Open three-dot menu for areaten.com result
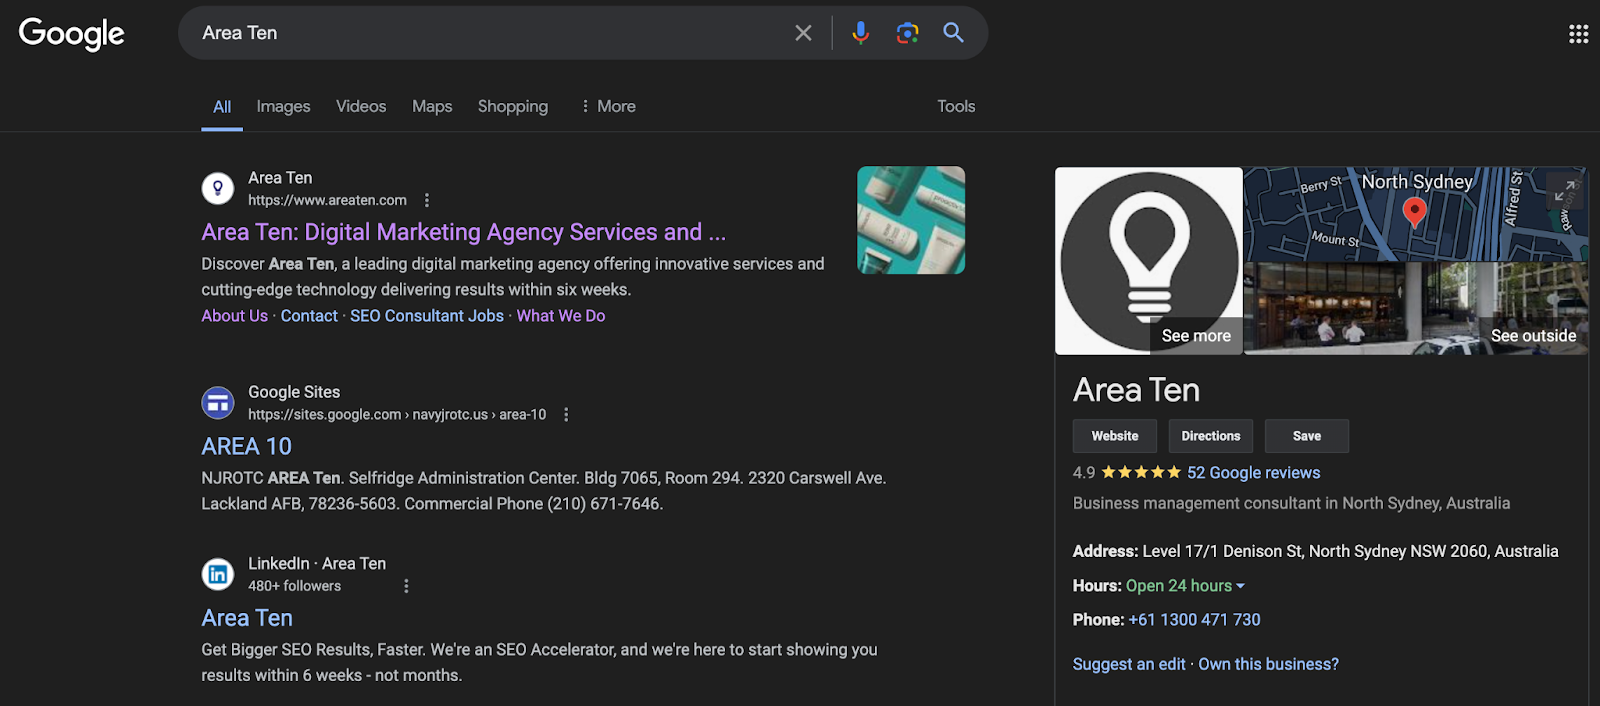Screen dimensions: 1600x706 (427, 200)
